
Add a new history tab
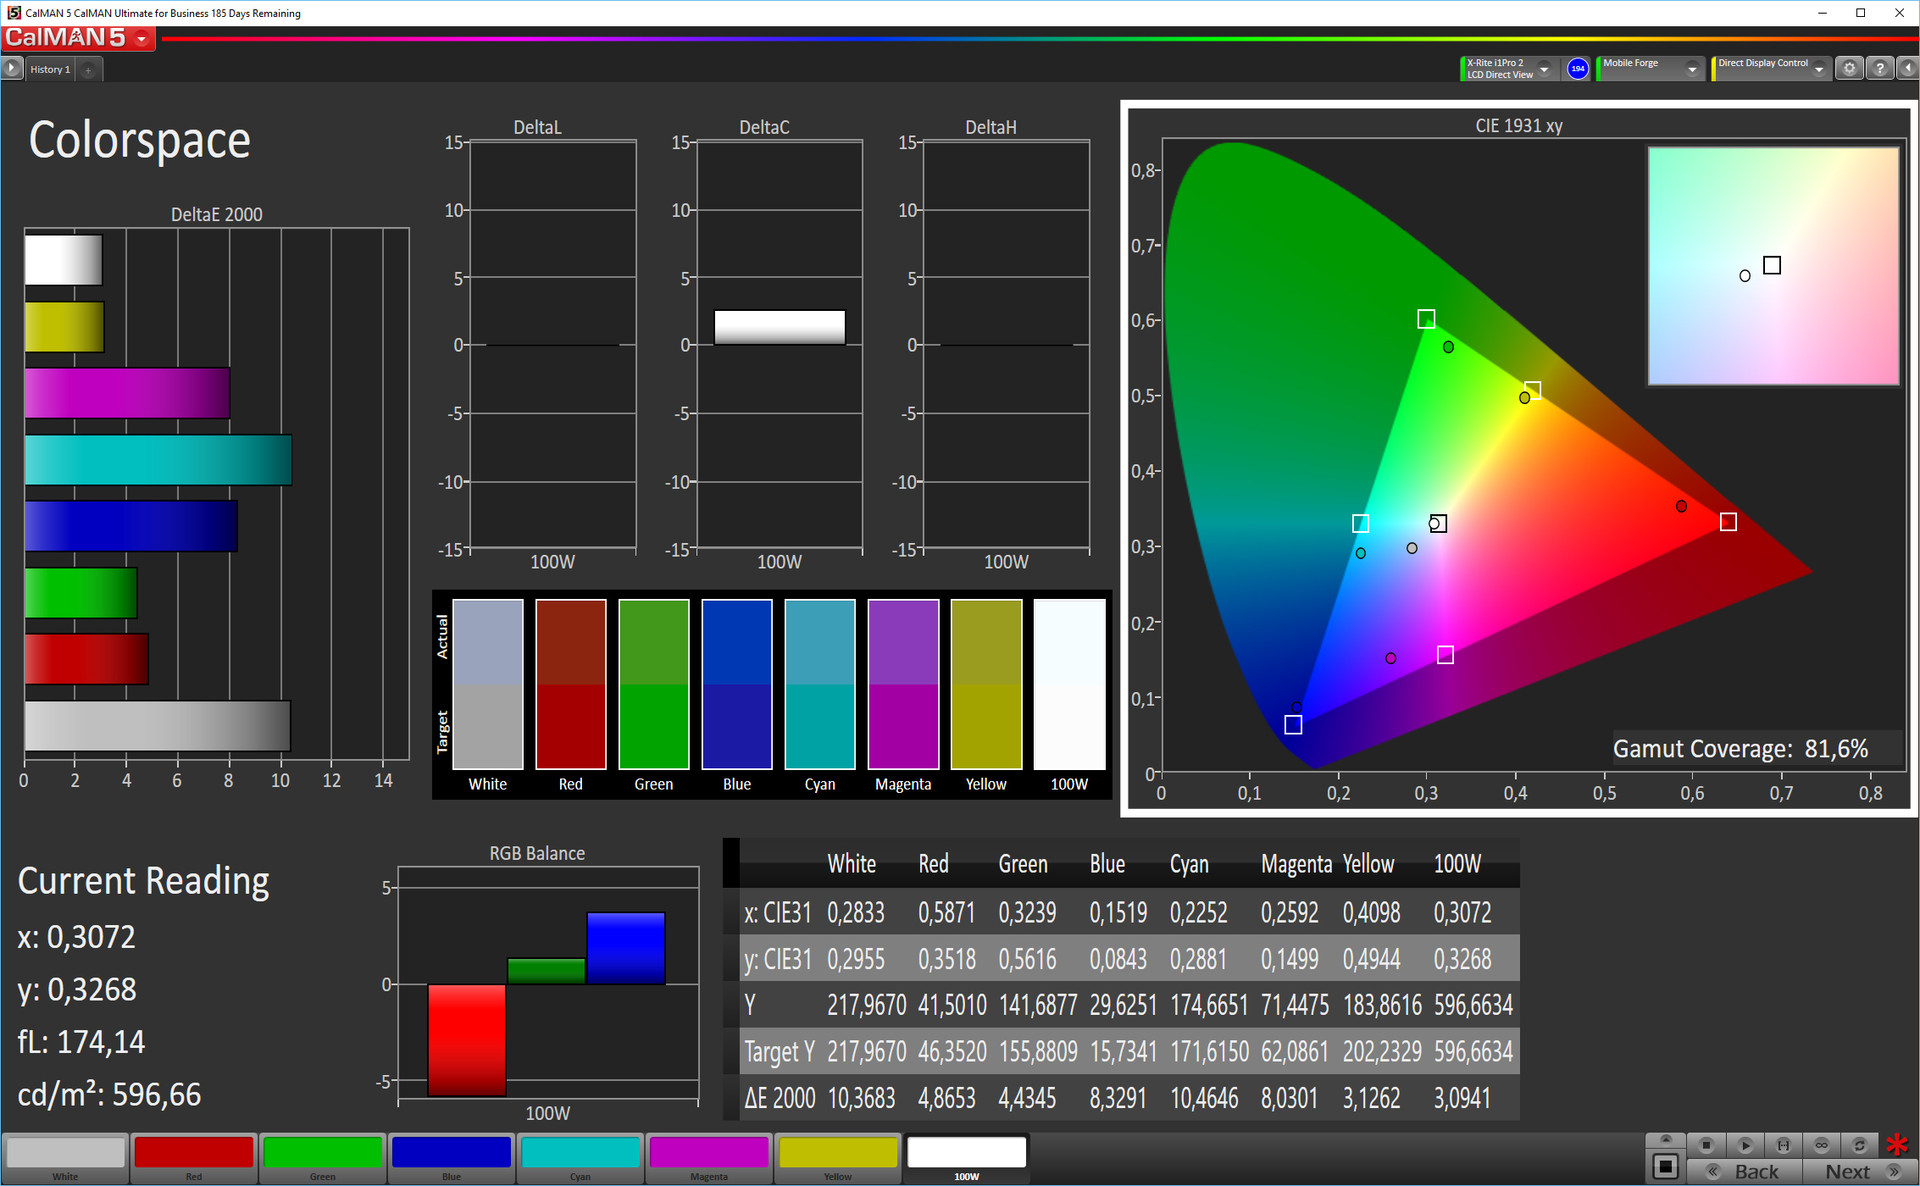[x=88, y=69]
